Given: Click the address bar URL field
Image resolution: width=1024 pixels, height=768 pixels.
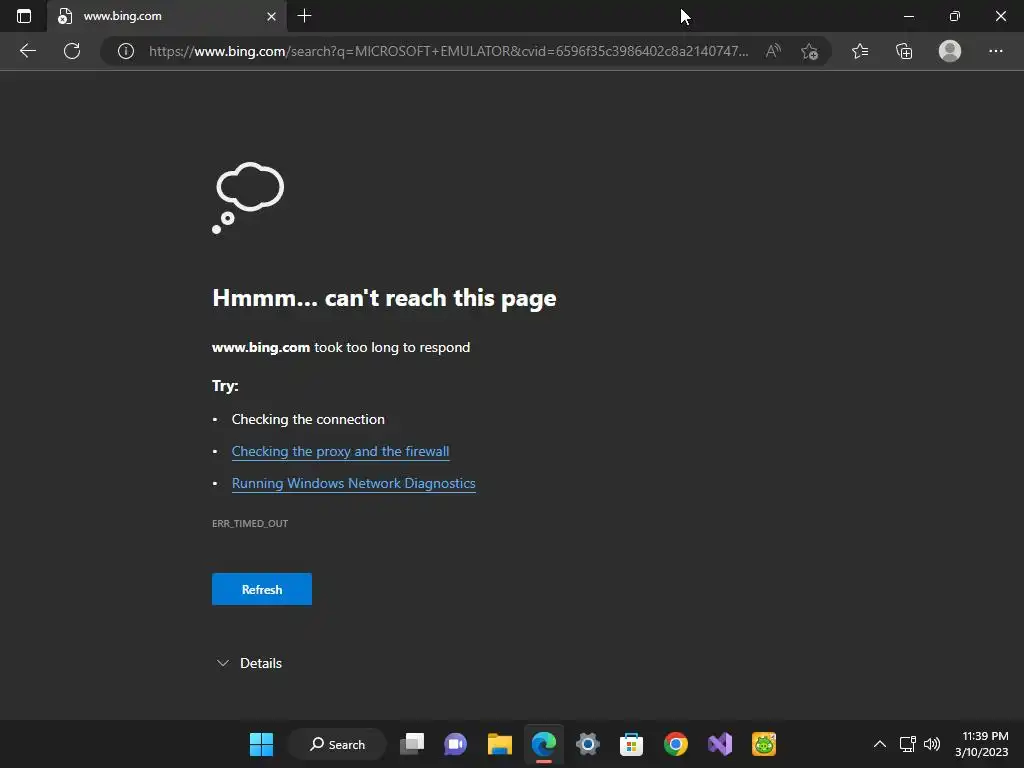Looking at the screenshot, I should pyautogui.click(x=448, y=51).
